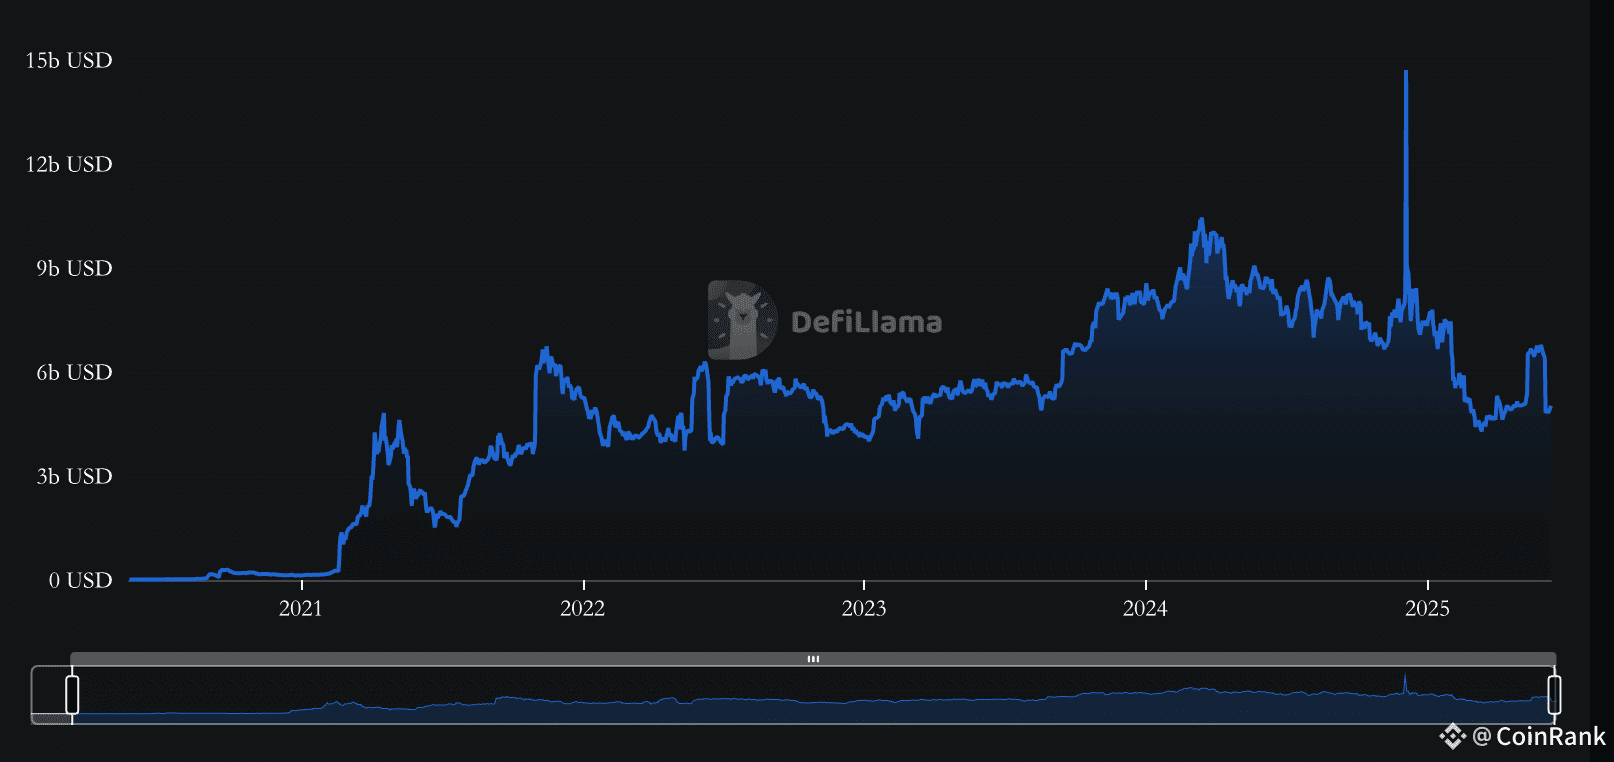Click the 2025 x-axis label
The image size is (1614, 762).
pos(1427,608)
